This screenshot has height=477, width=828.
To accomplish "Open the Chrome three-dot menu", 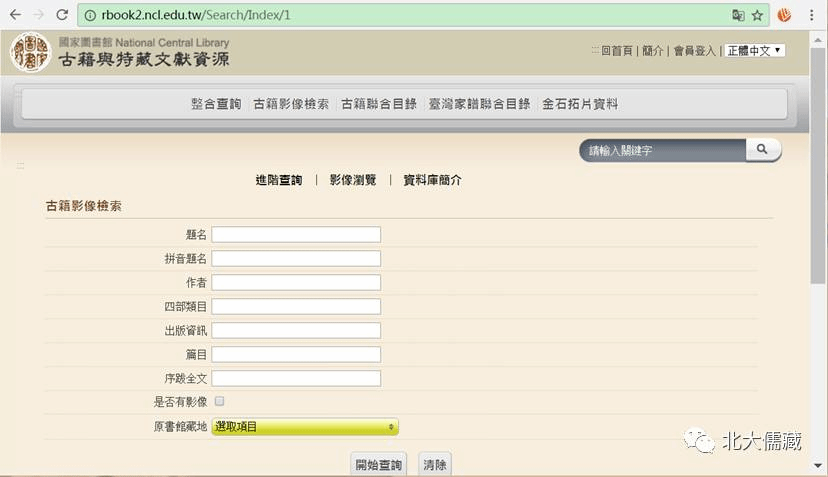I will pos(811,15).
